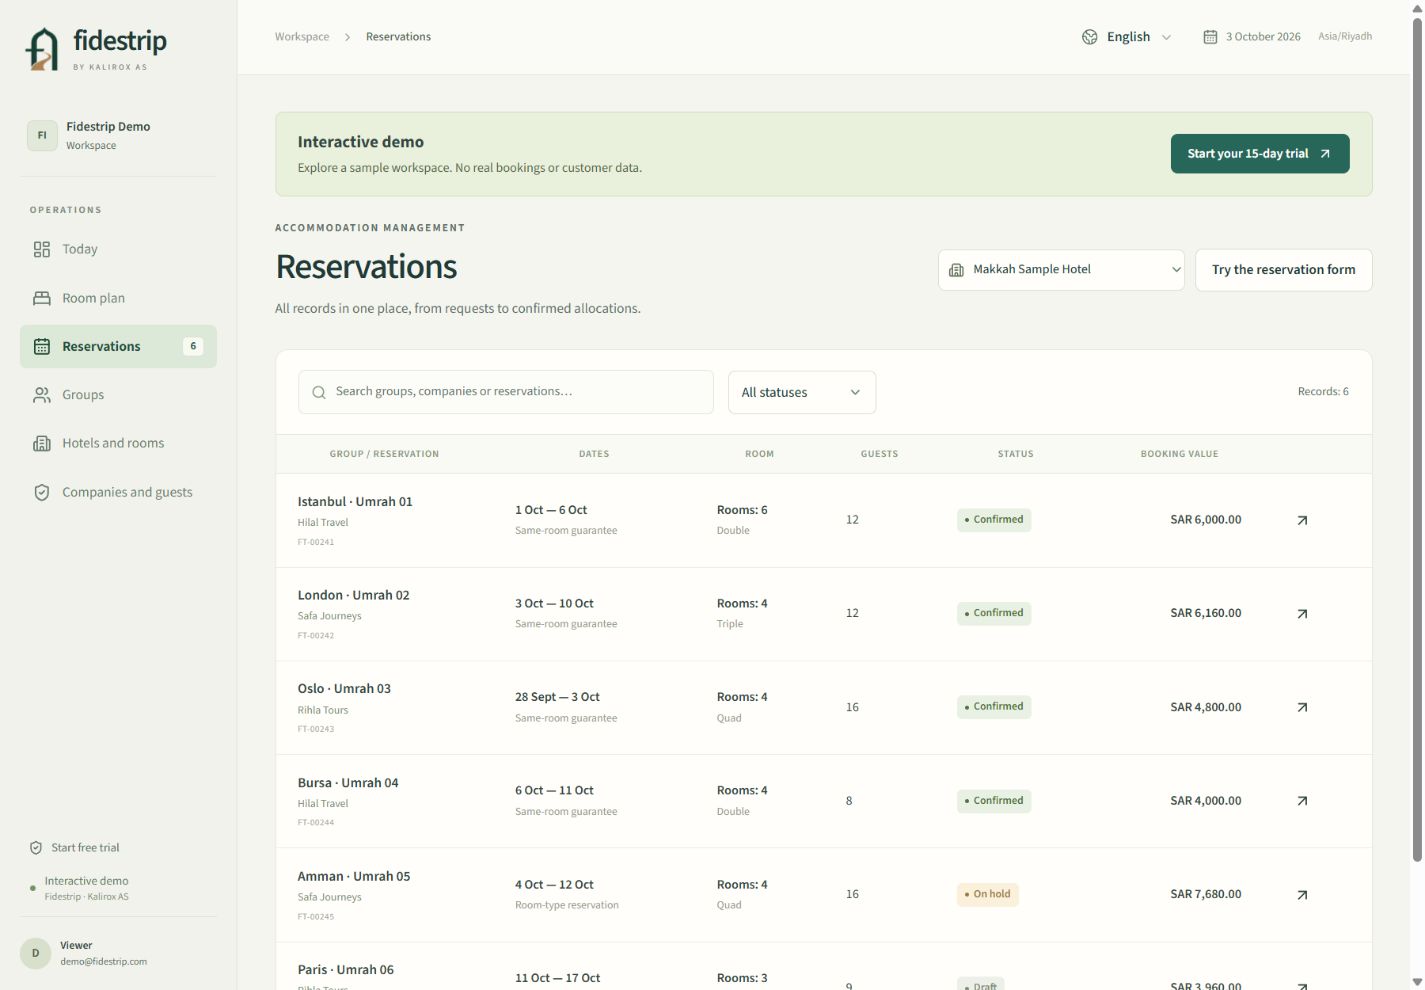Image resolution: width=1425 pixels, height=990 pixels.
Task: Click the calendar icon beside 3 October 2026
Action: (x=1210, y=37)
